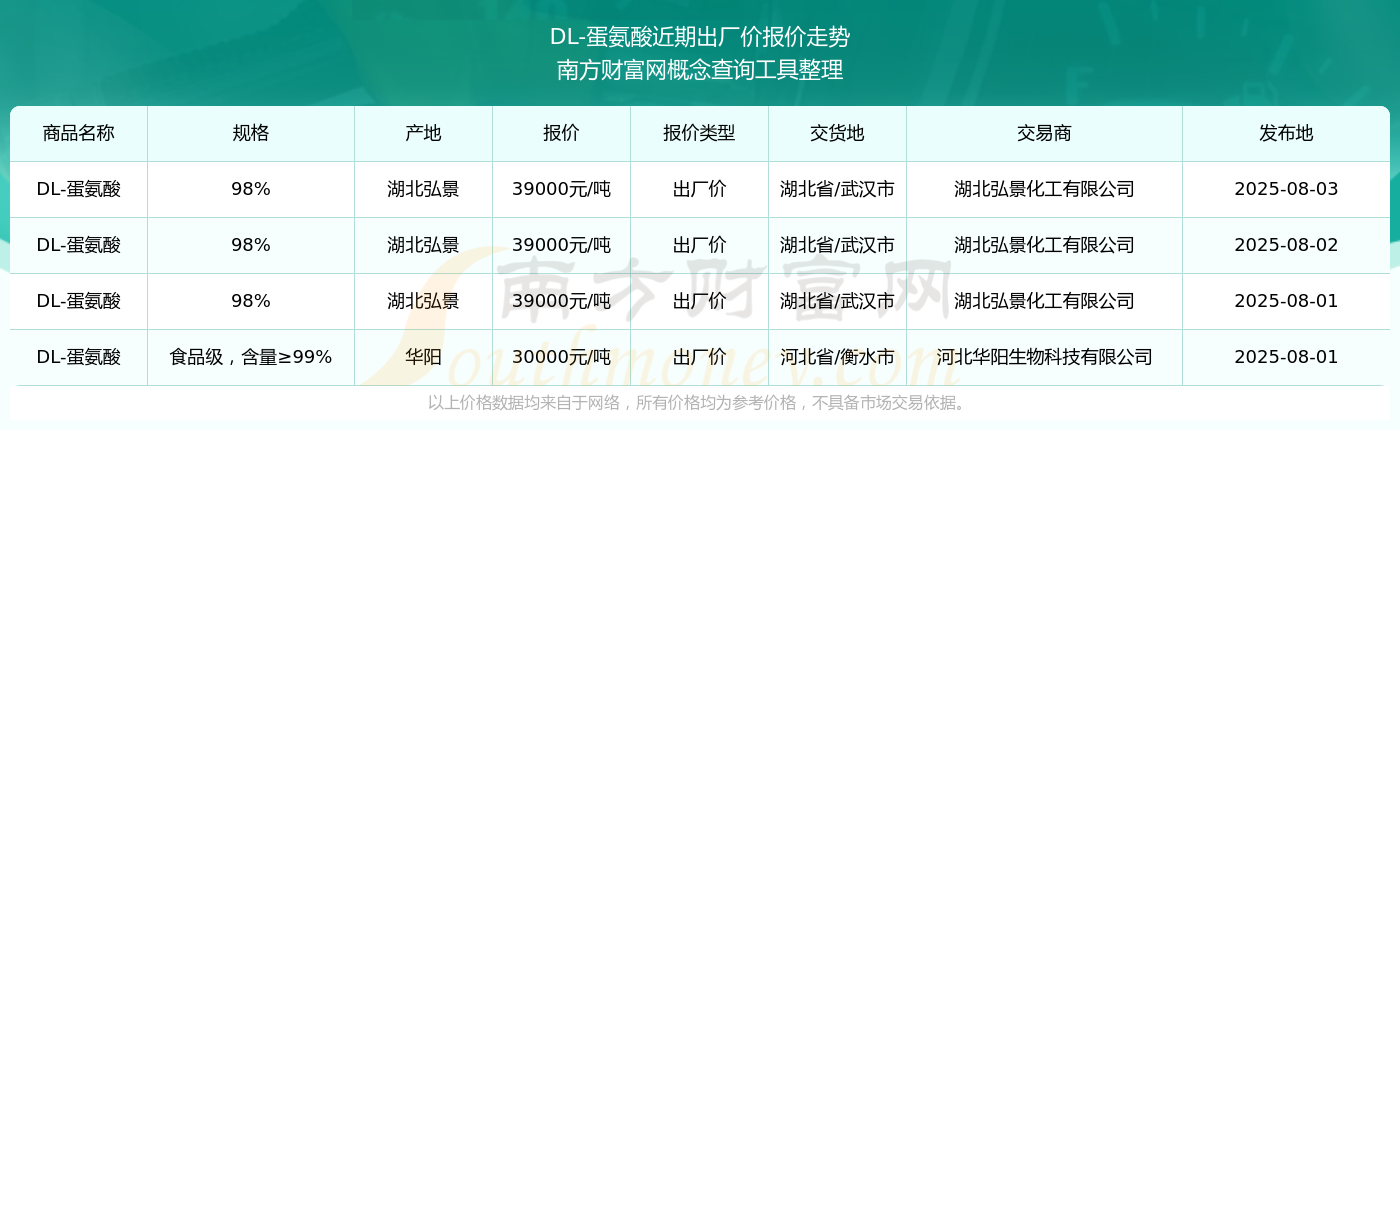This screenshot has width=1400, height=1205.
Task: Click 湖北省/武汉市 in the 2025-08-02 row
Action: [x=837, y=245]
